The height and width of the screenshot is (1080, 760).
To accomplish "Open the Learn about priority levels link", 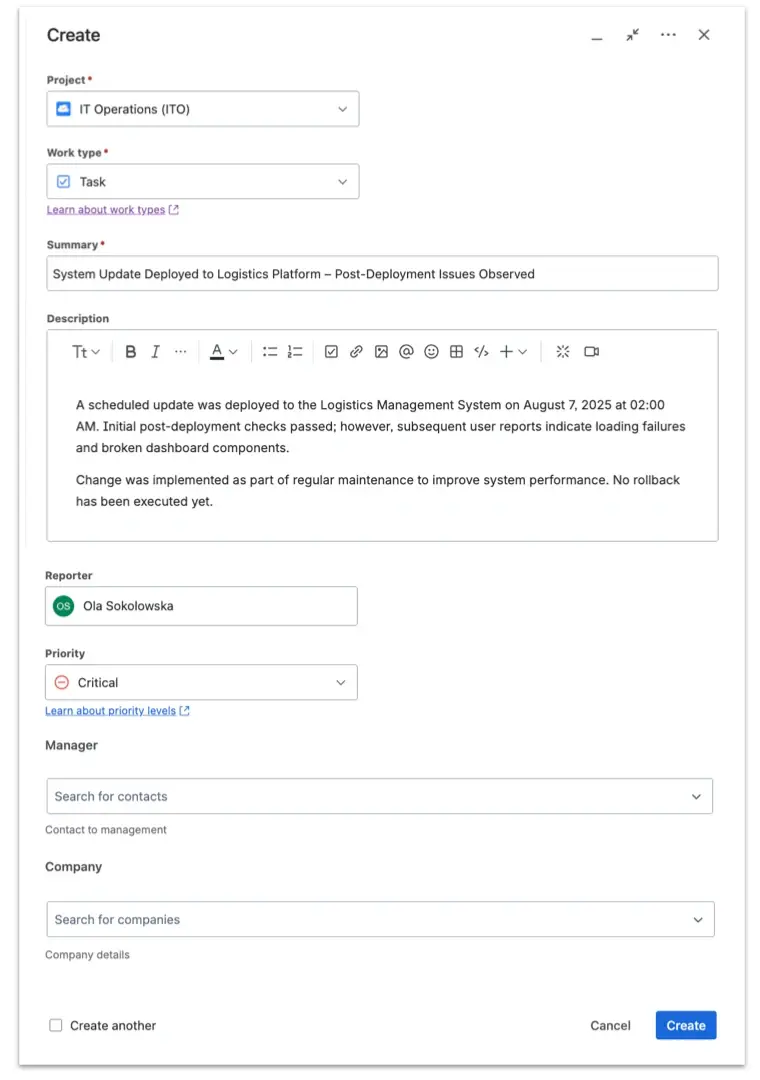I will click(110, 710).
